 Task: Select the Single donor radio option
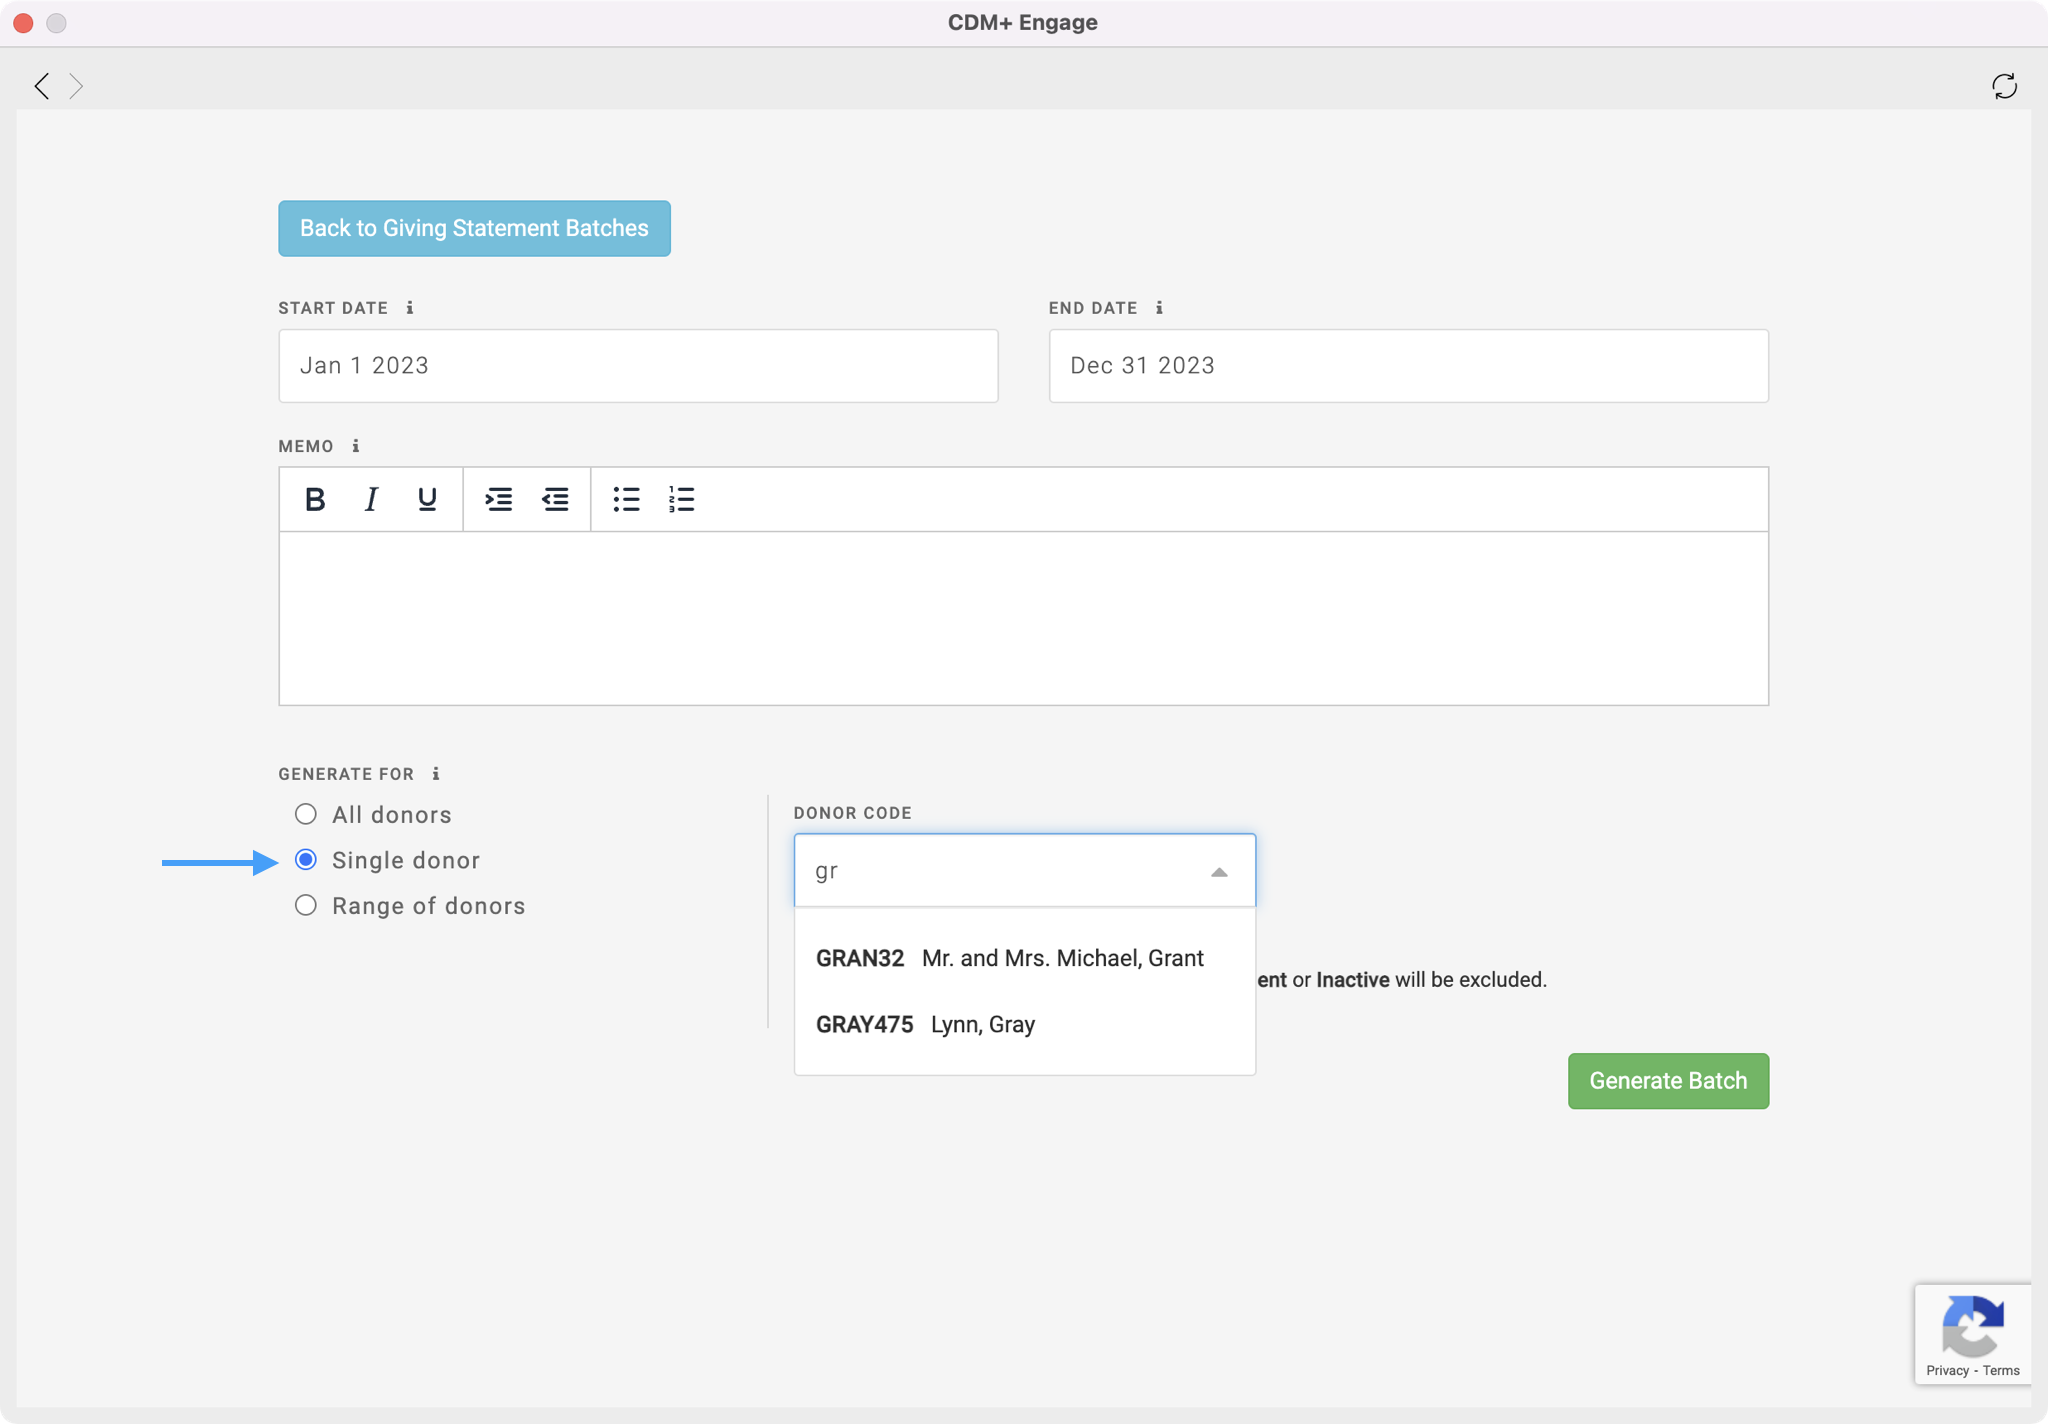[306, 860]
